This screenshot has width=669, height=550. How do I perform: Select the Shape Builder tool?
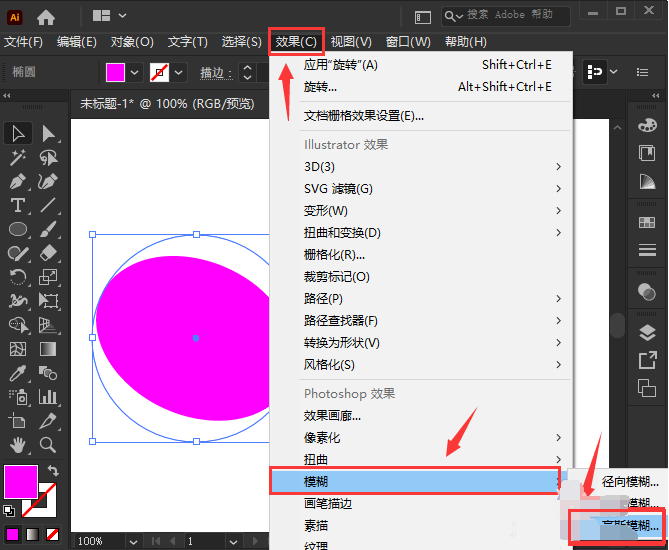point(18,325)
